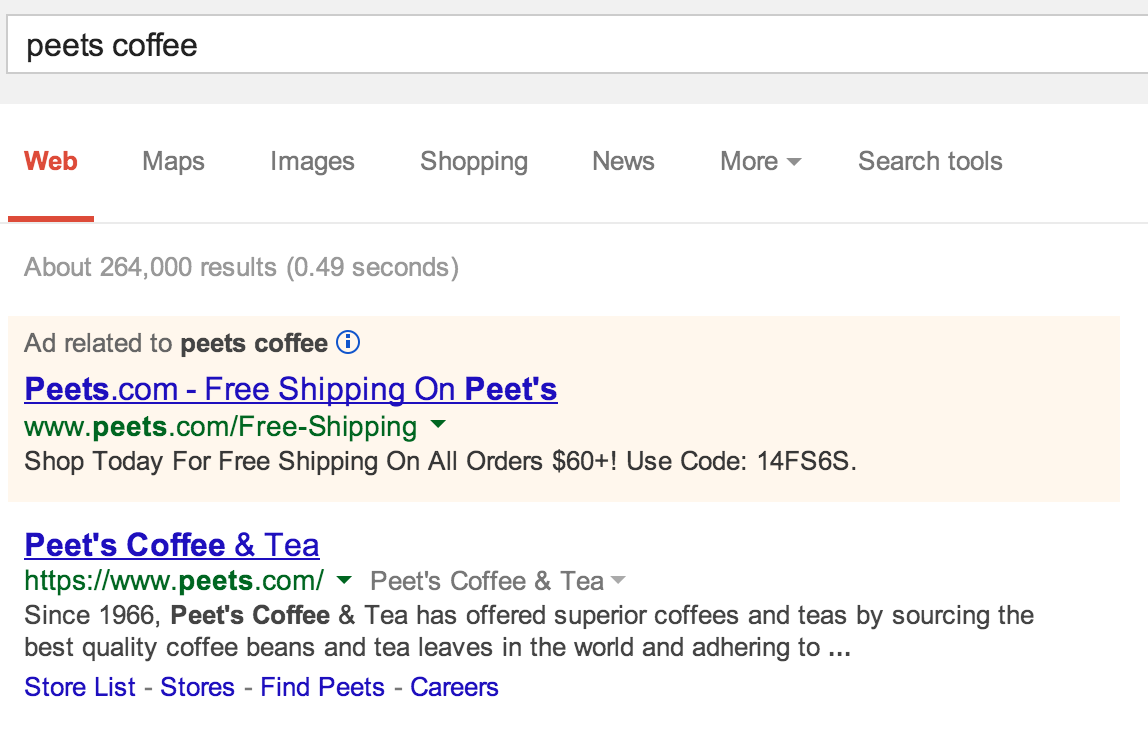Open the More search options menu
The image size is (1148, 744).
[760, 161]
